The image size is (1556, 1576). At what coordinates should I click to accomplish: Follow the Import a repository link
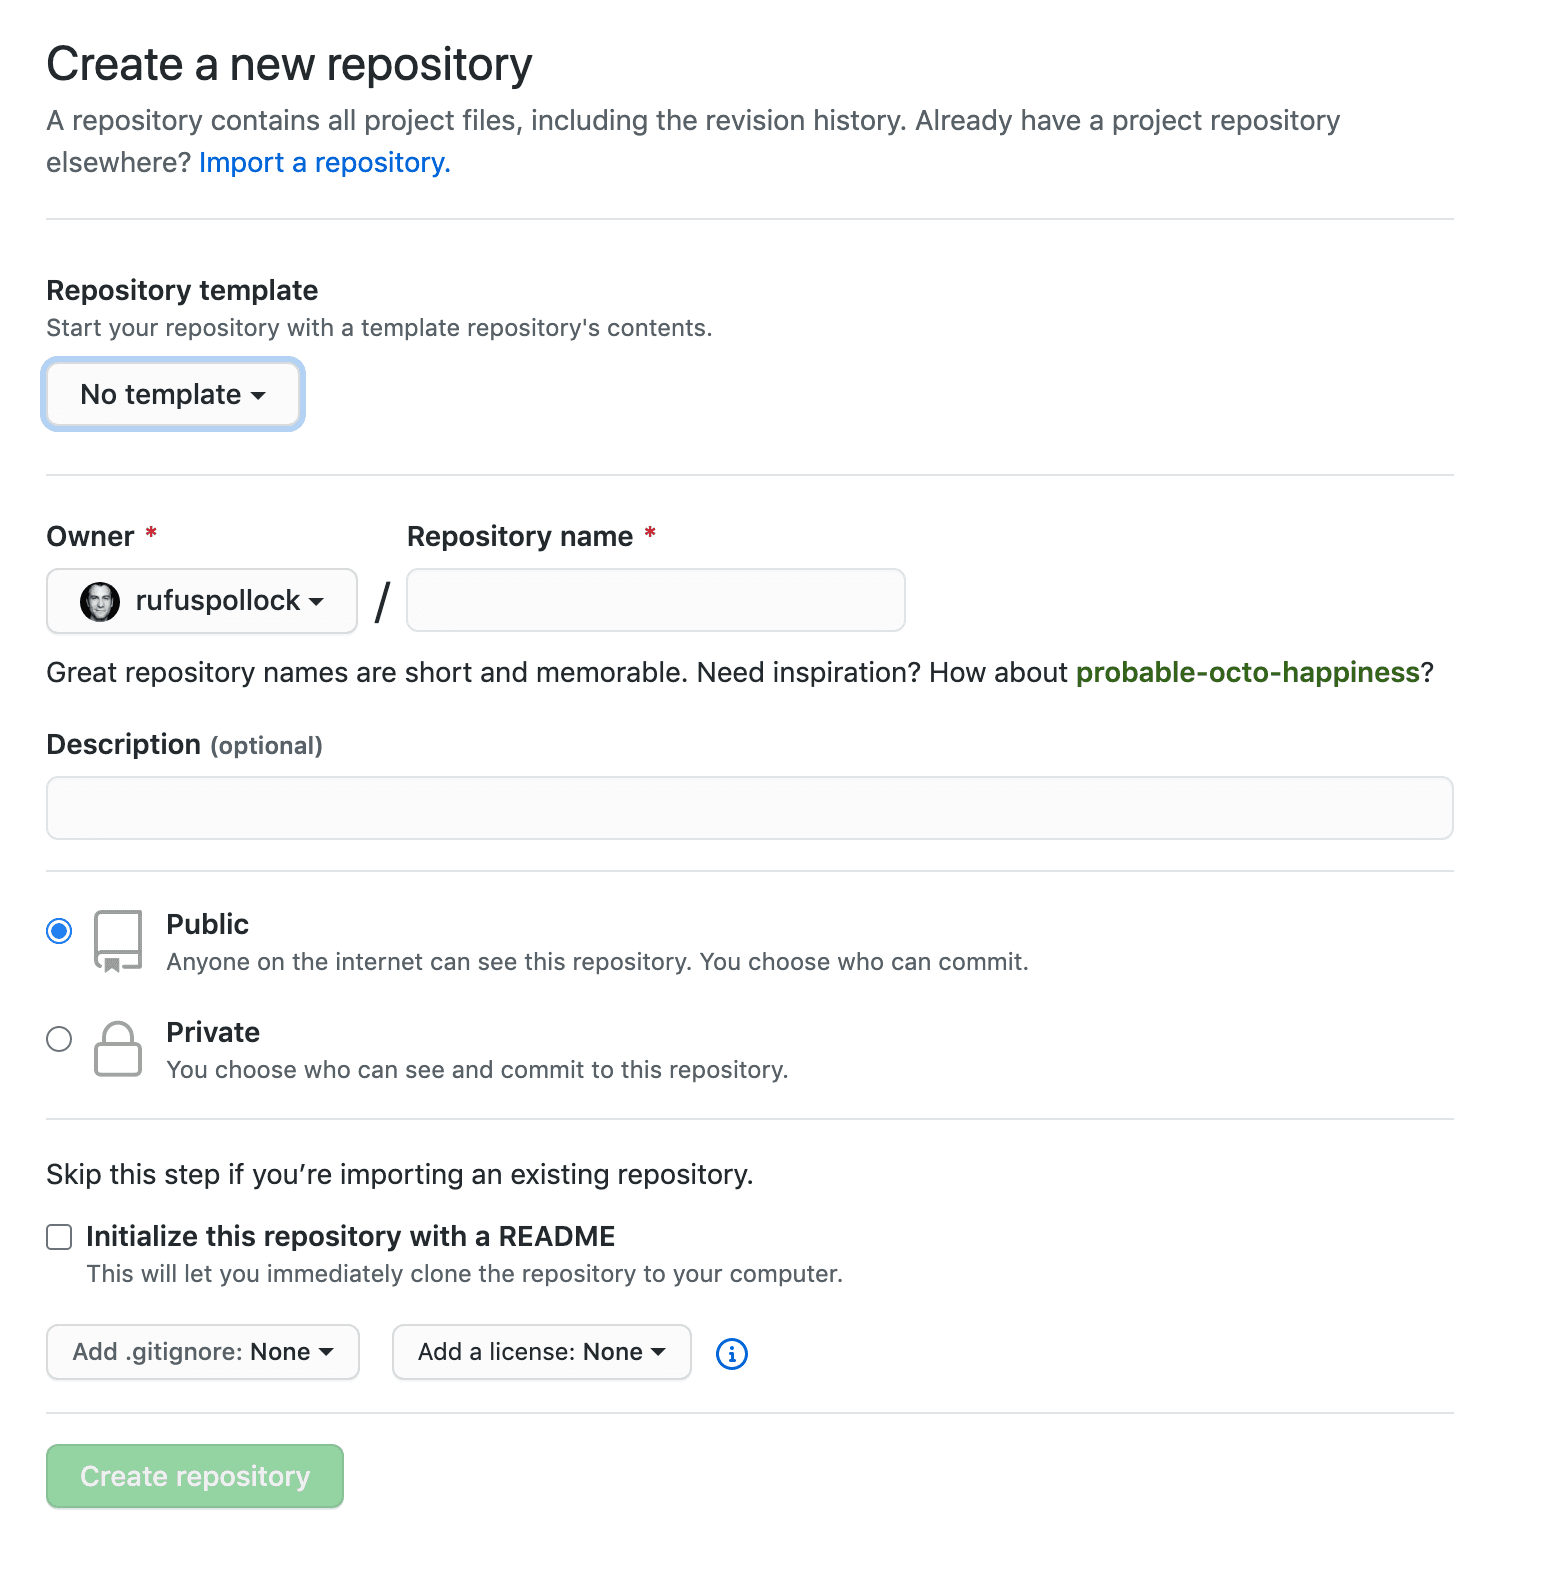pyautogui.click(x=325, y=163)
